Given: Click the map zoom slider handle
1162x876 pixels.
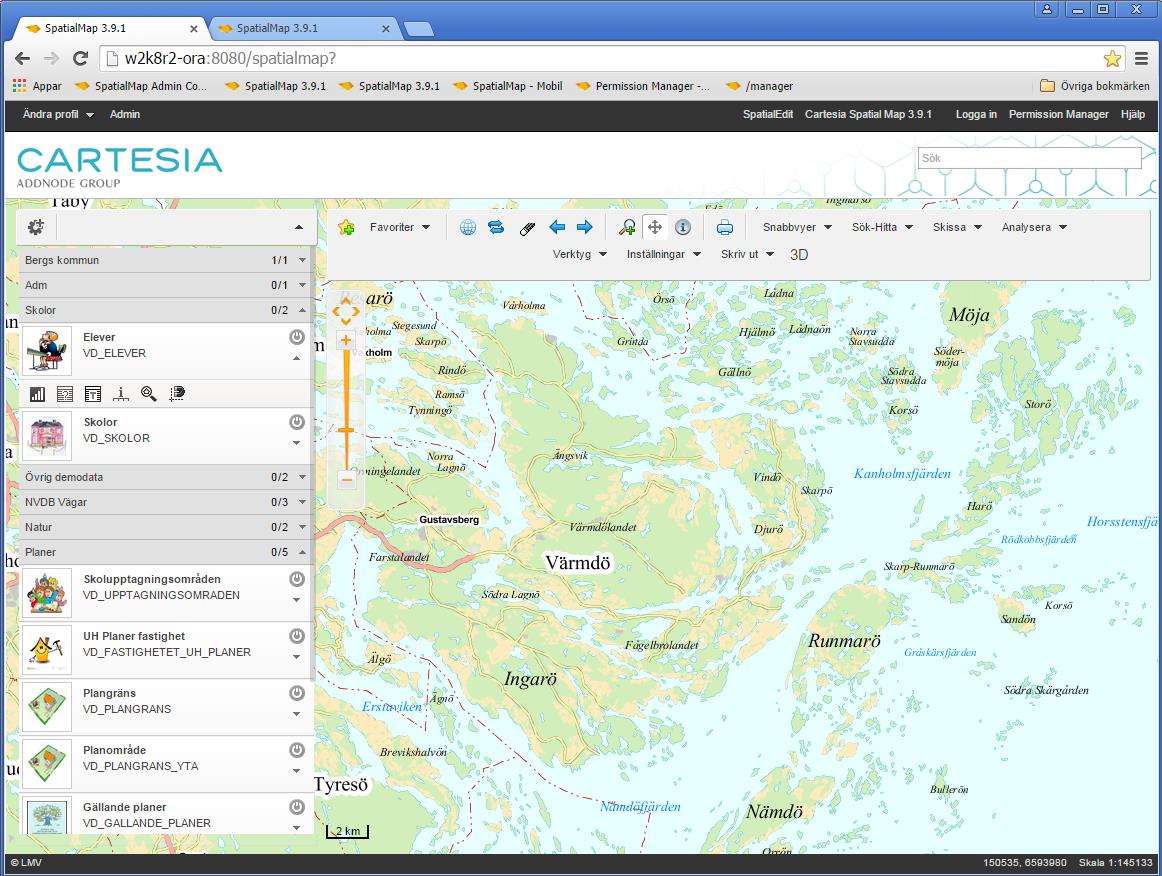Looking at the screenshot, I should (x=346, y=430).
